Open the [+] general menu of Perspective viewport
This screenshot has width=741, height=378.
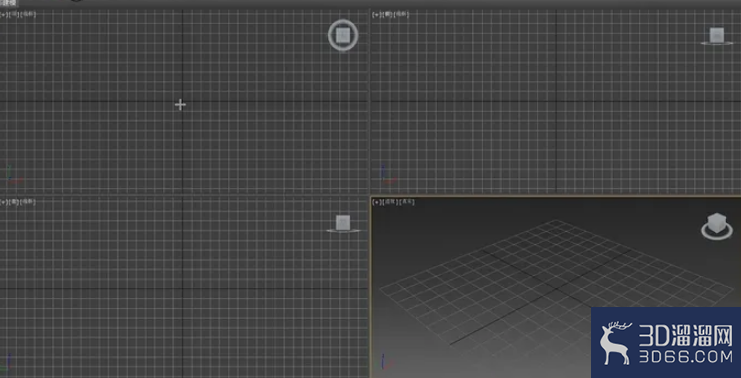pyautogui.click(x=377, y=202)
